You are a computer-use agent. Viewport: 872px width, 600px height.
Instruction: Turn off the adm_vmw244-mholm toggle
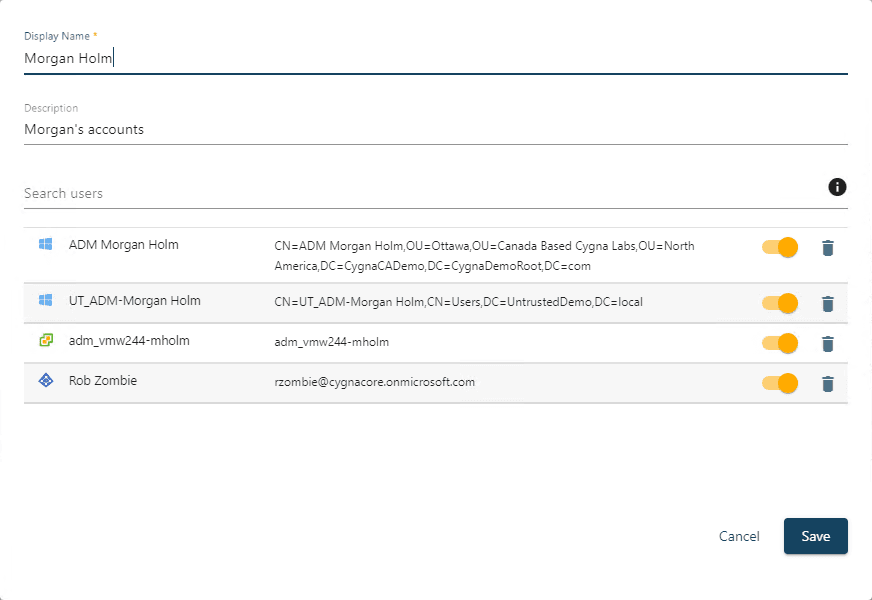coord(780,343)
